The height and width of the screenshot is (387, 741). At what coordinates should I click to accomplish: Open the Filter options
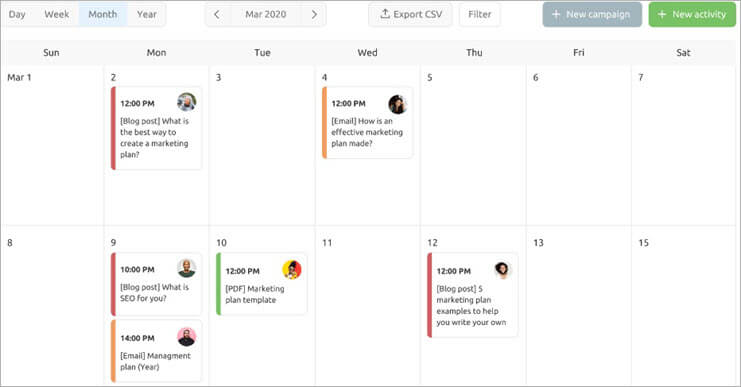(480, 15)
